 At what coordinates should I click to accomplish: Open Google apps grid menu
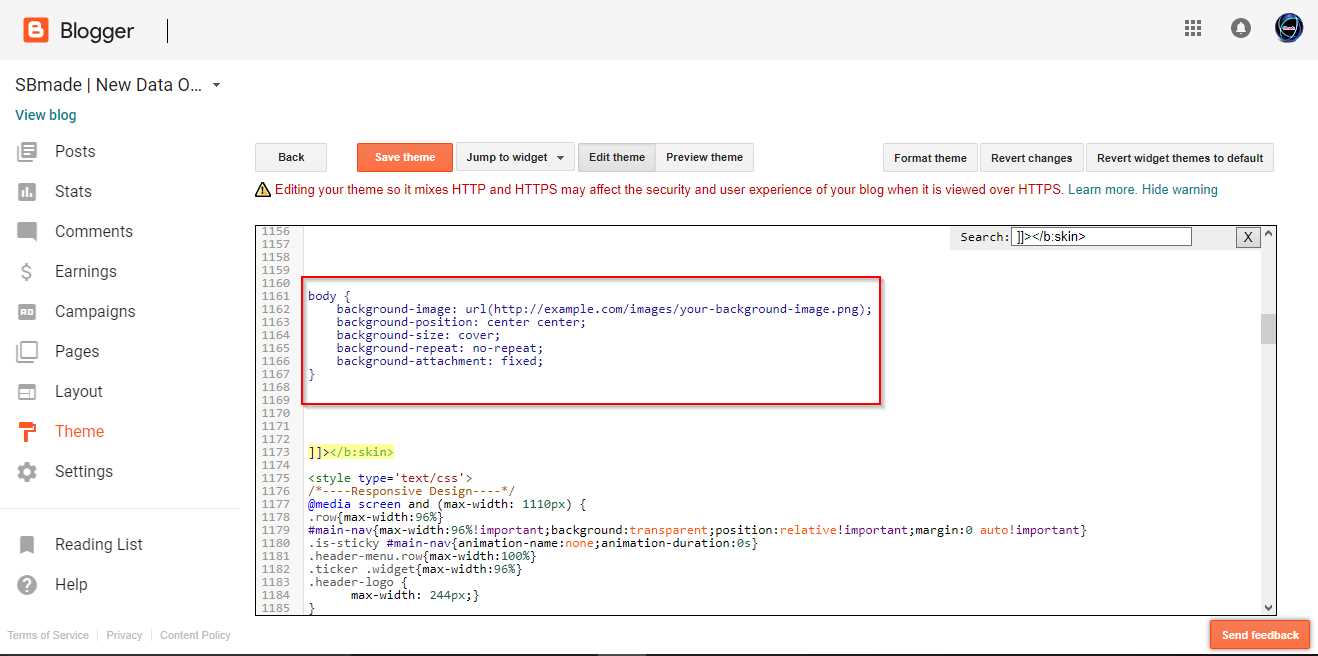tap(1192, 28)
